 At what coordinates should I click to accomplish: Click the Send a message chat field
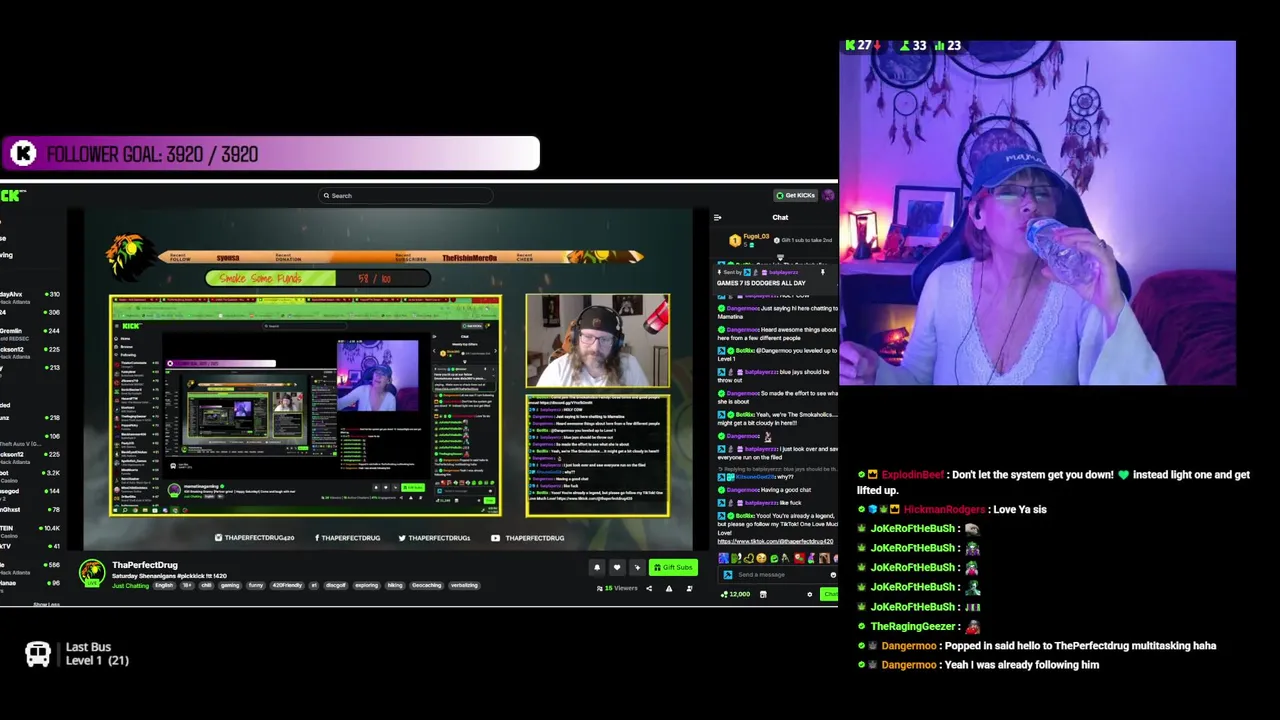click(x=778, y=575)
